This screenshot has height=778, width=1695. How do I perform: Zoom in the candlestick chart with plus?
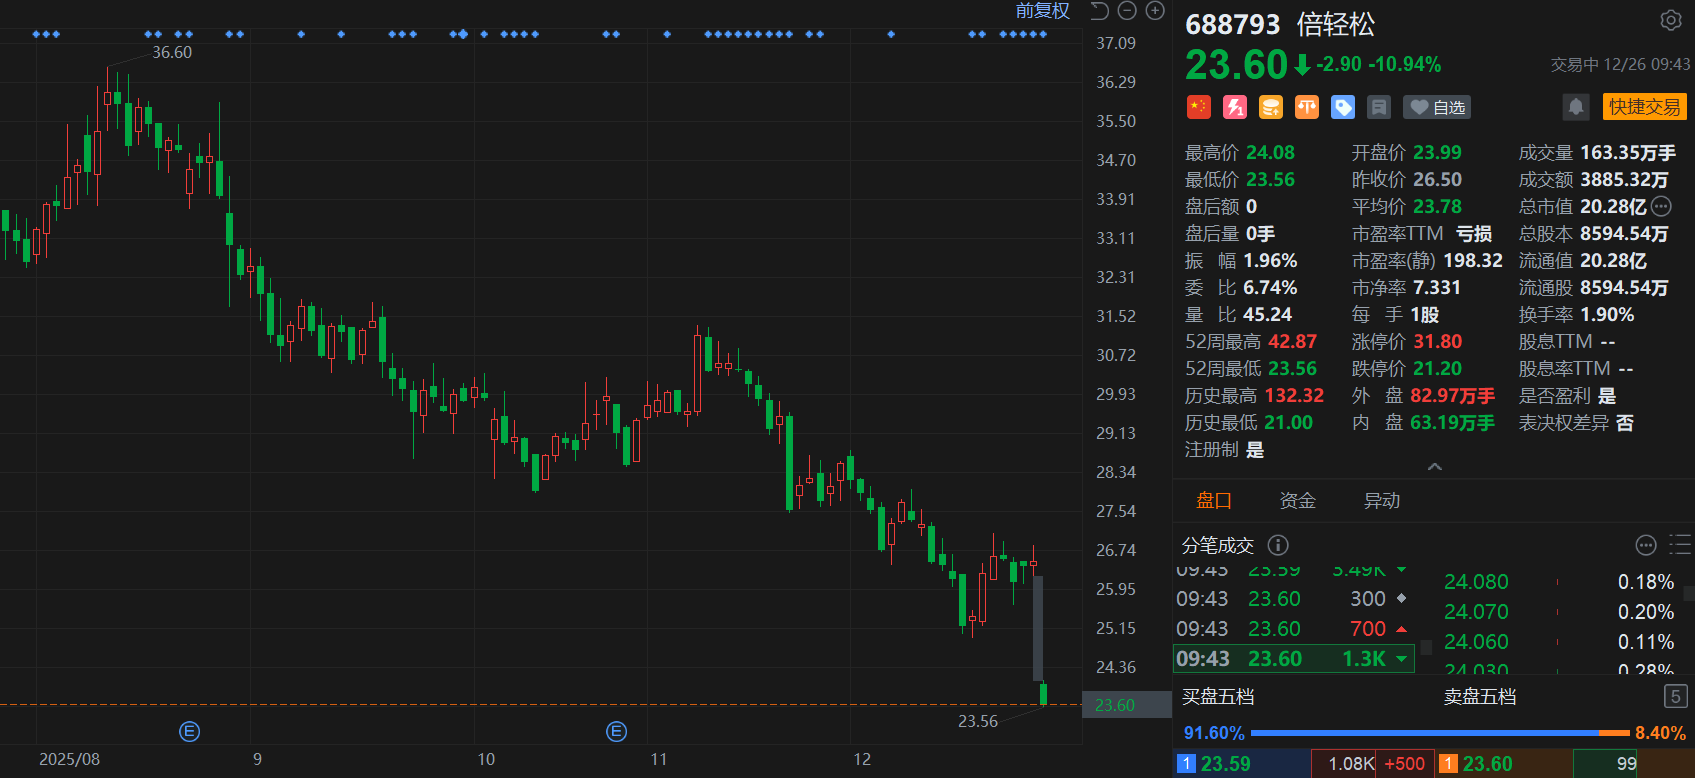point(1155,11)
